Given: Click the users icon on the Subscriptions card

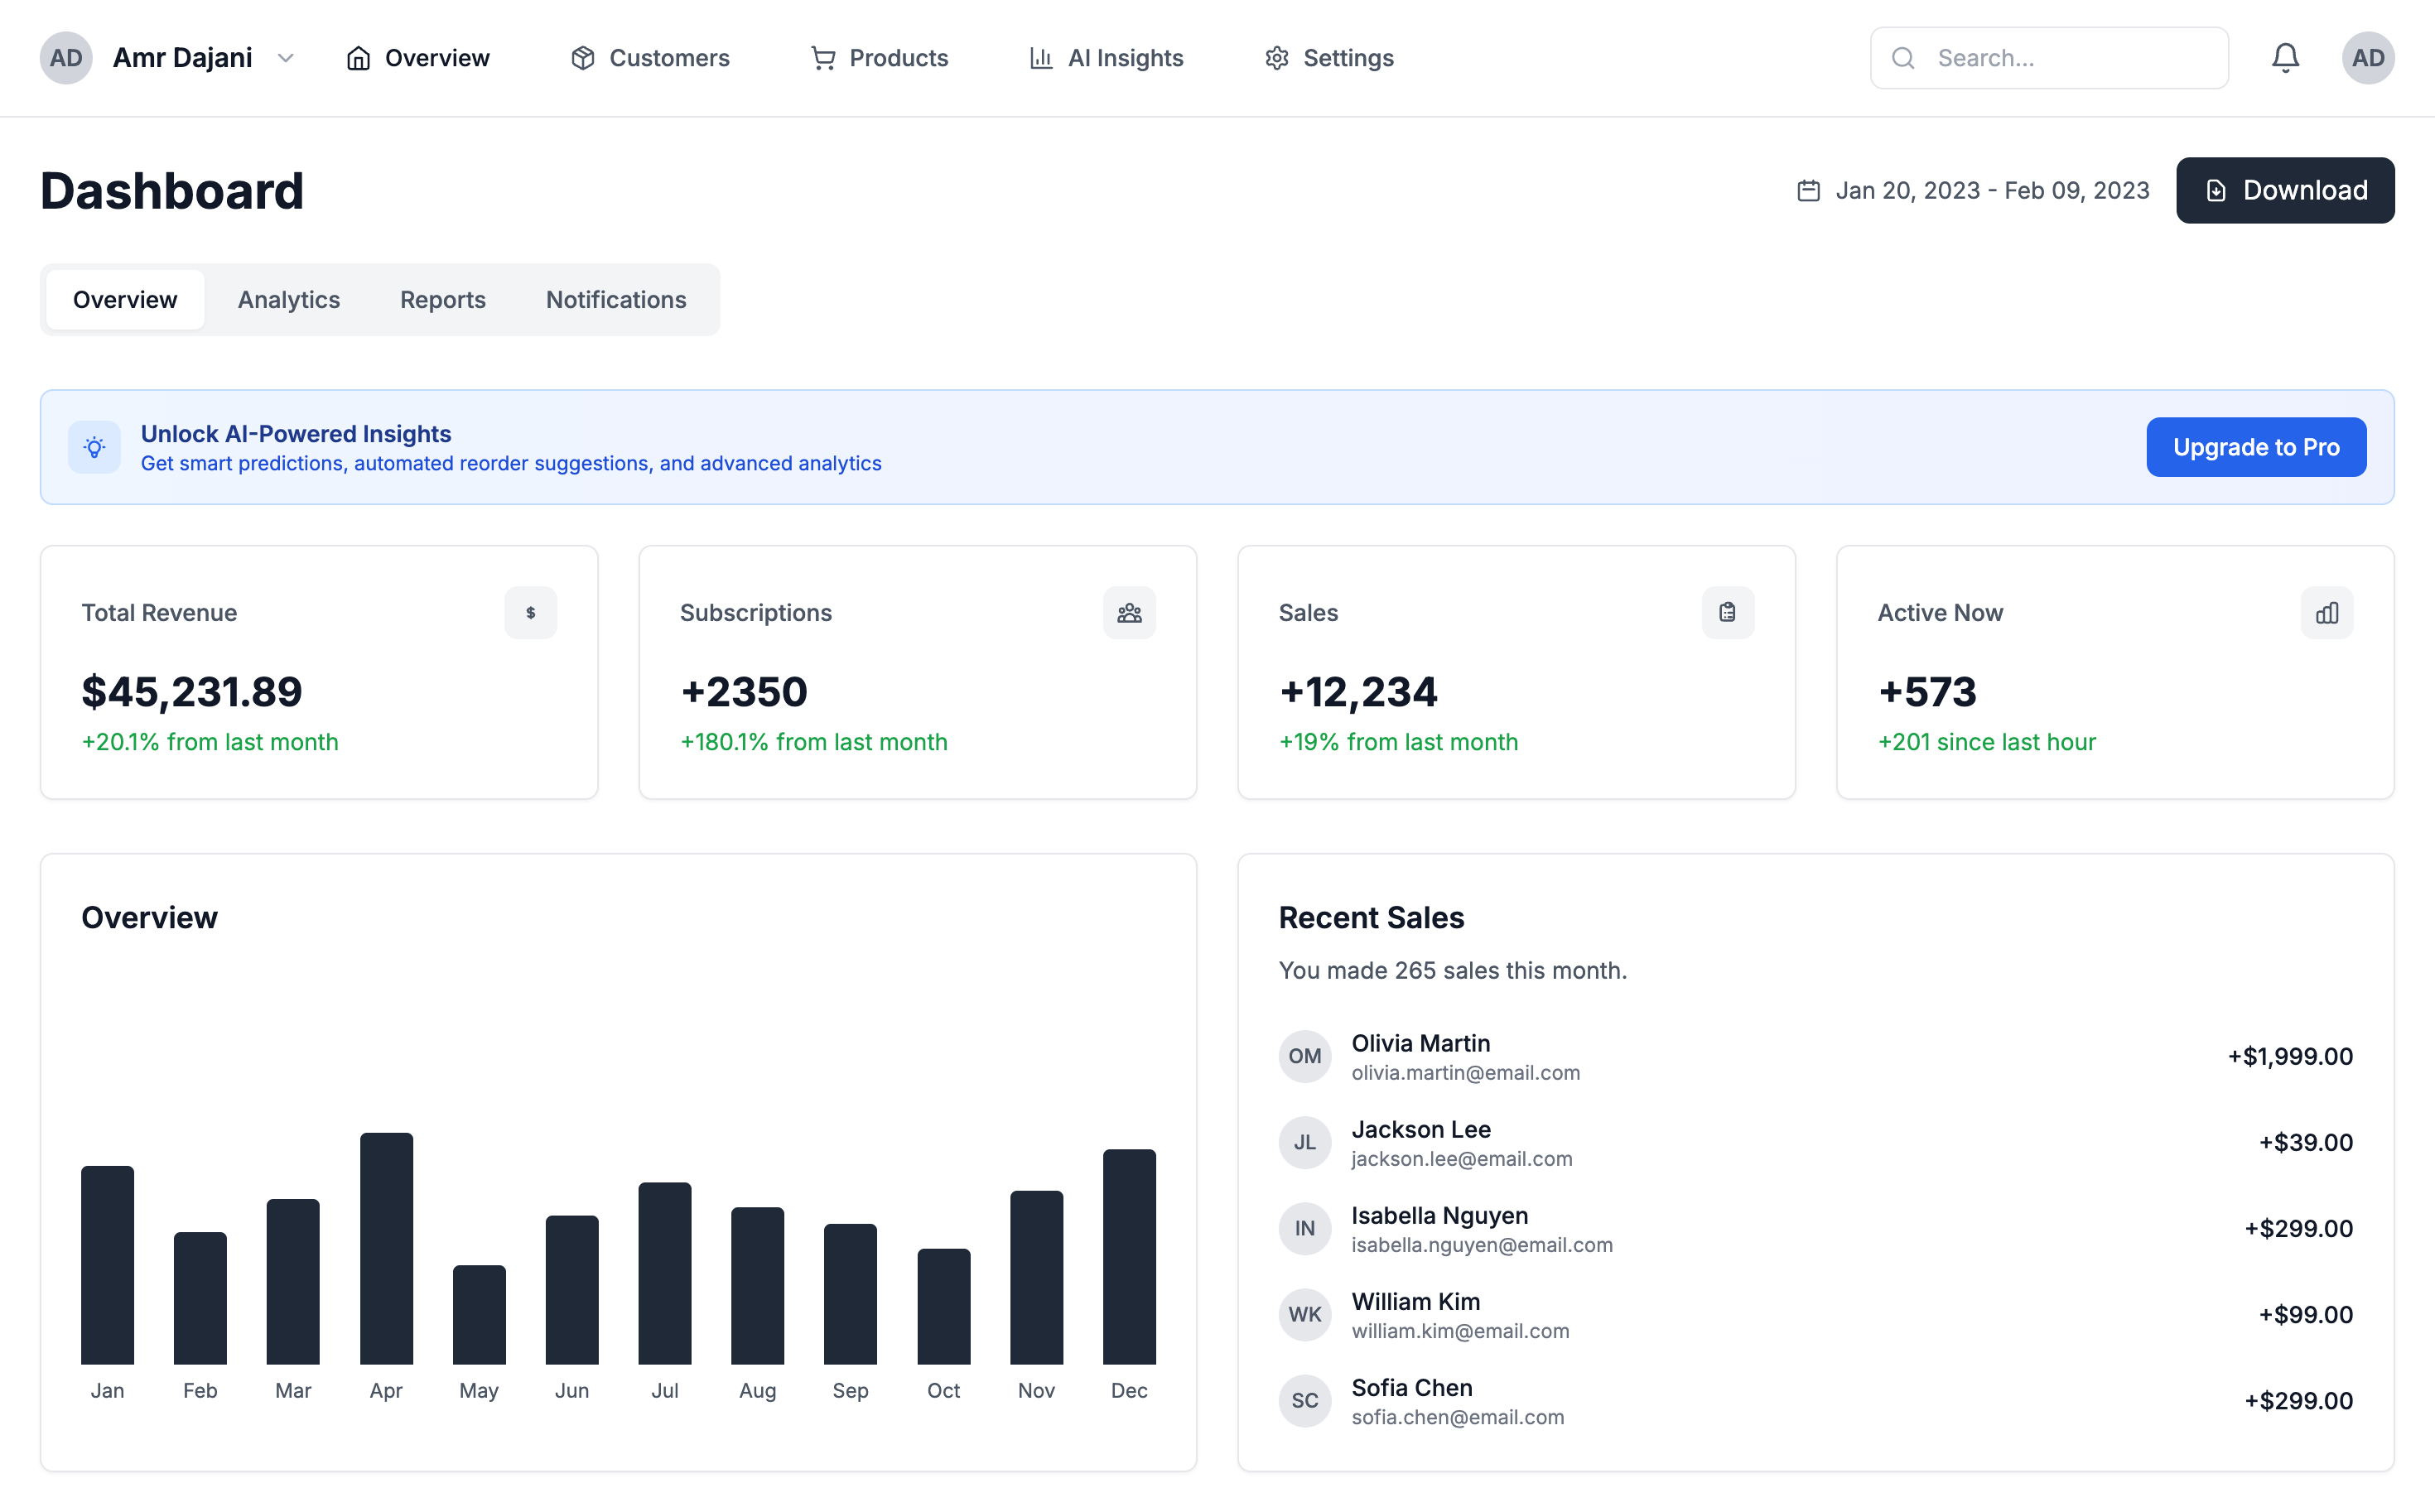Looking at the screenshot, I should (x=1128, y=612).
